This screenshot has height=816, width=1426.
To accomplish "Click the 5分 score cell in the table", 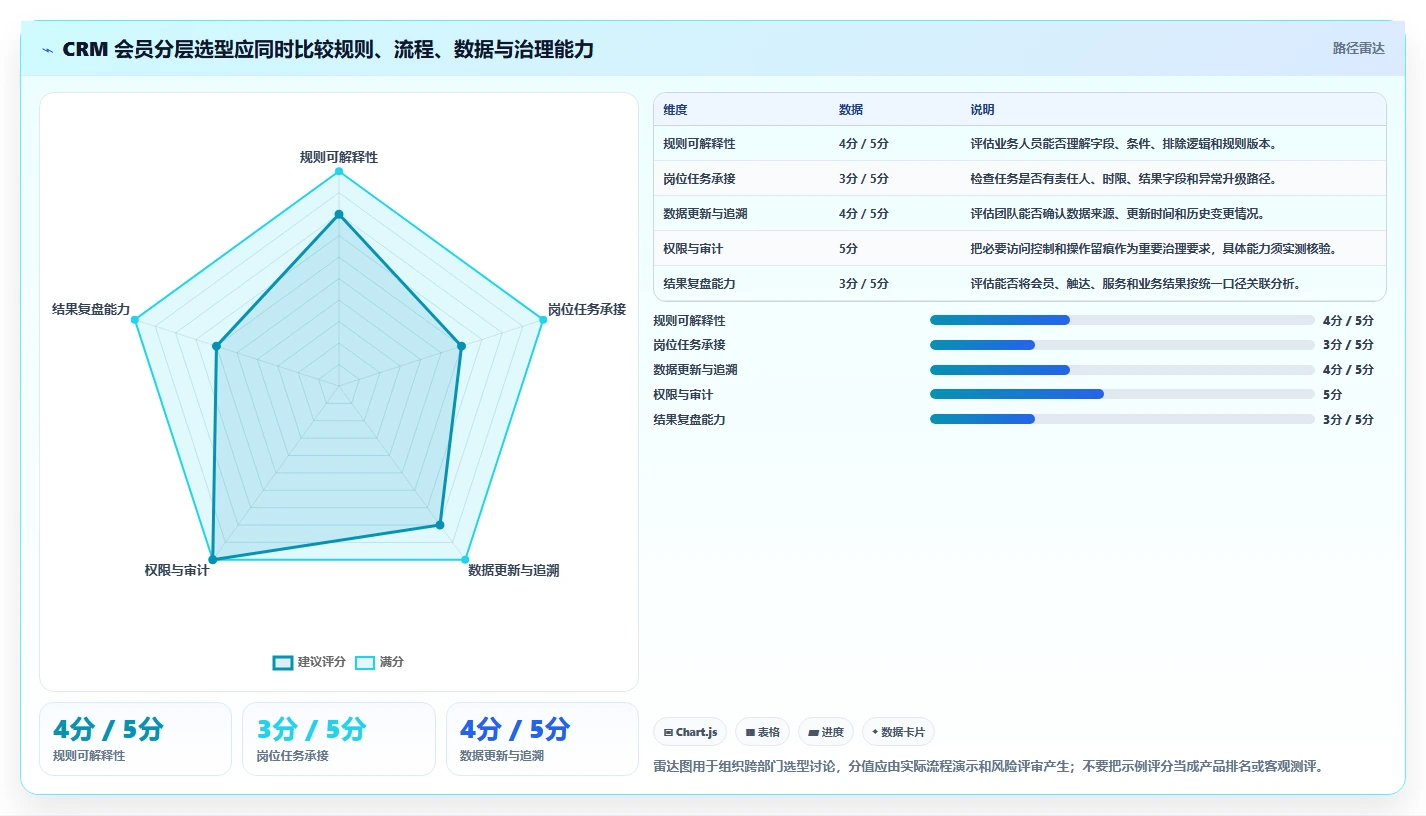I will [848, 248].
